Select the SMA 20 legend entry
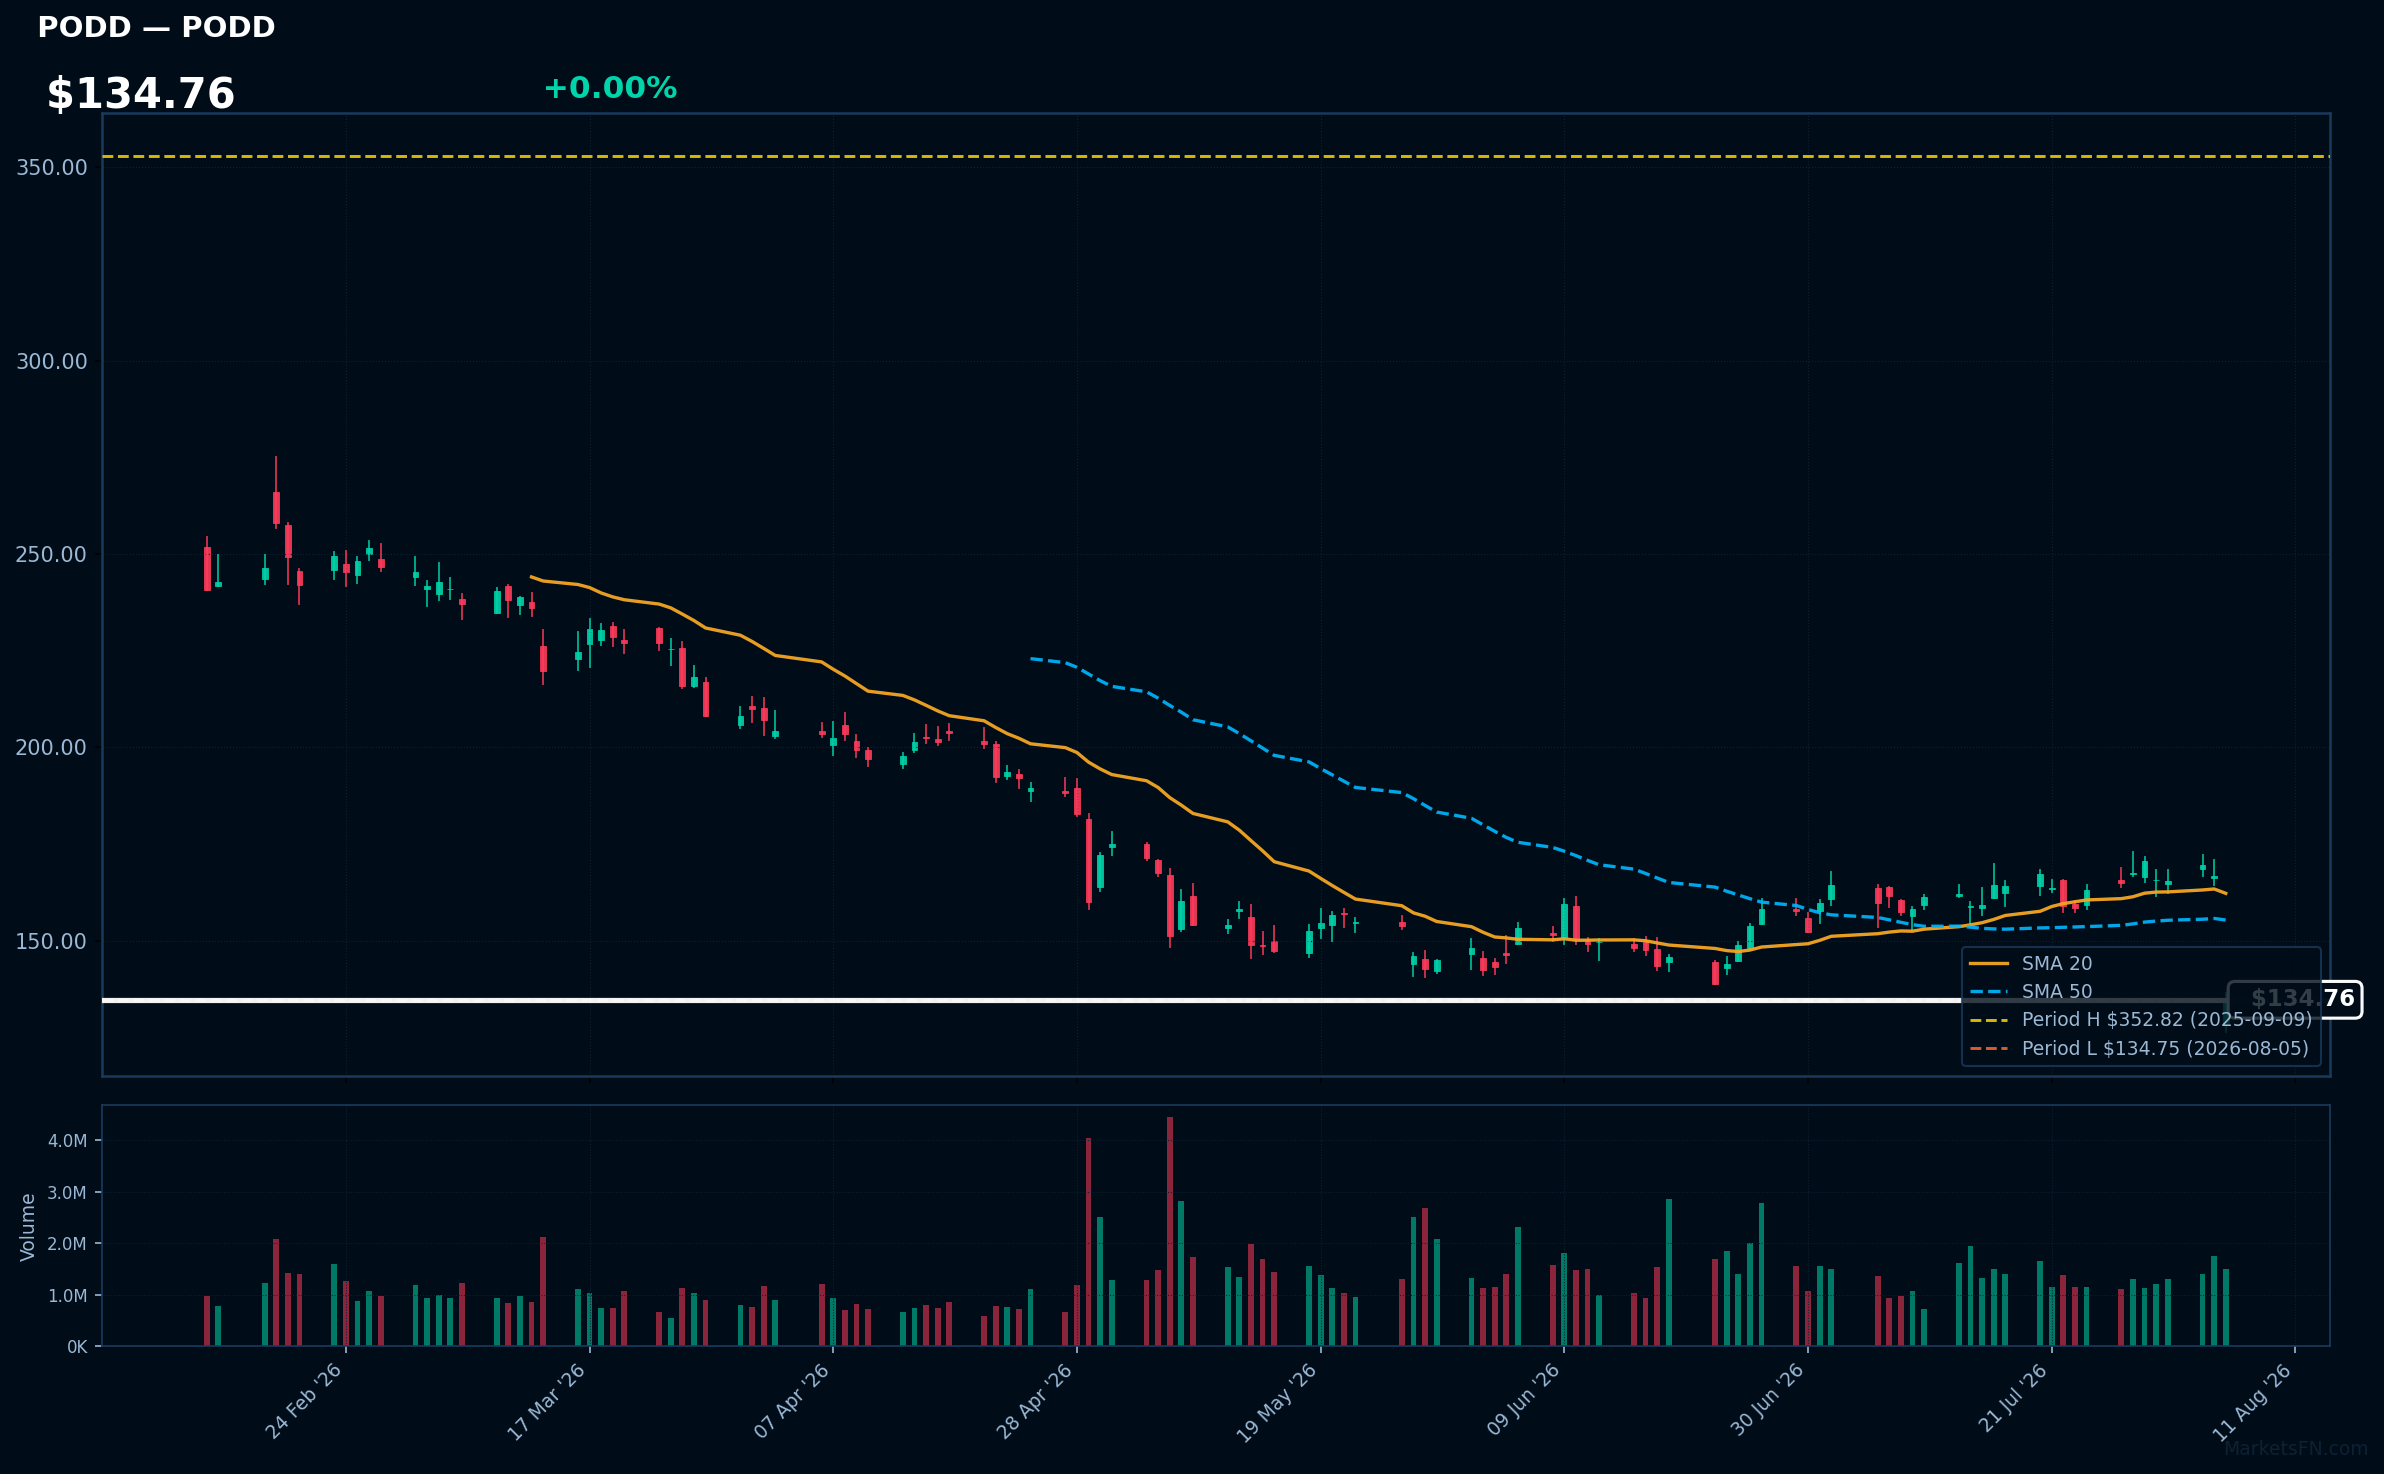 [x=2031, y=963]
